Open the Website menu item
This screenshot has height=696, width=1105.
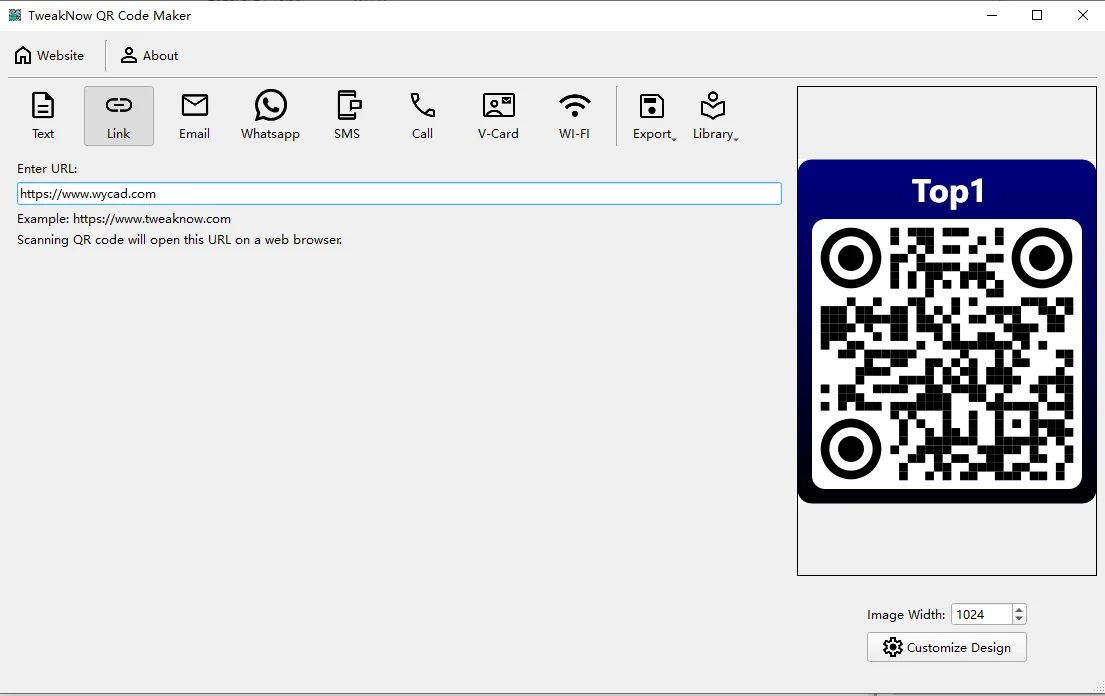point(50,55)
